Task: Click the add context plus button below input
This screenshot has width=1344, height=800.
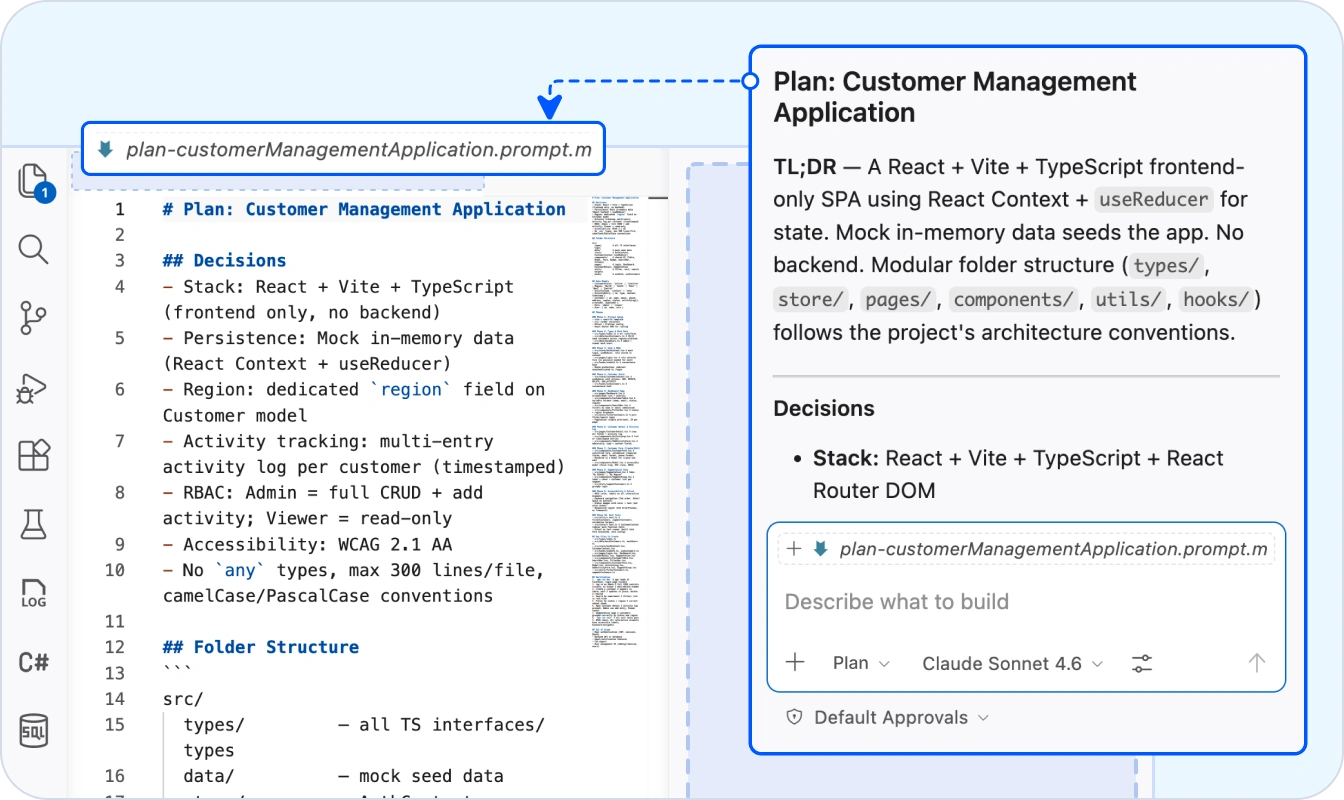Action: click(x=795, y=662)
